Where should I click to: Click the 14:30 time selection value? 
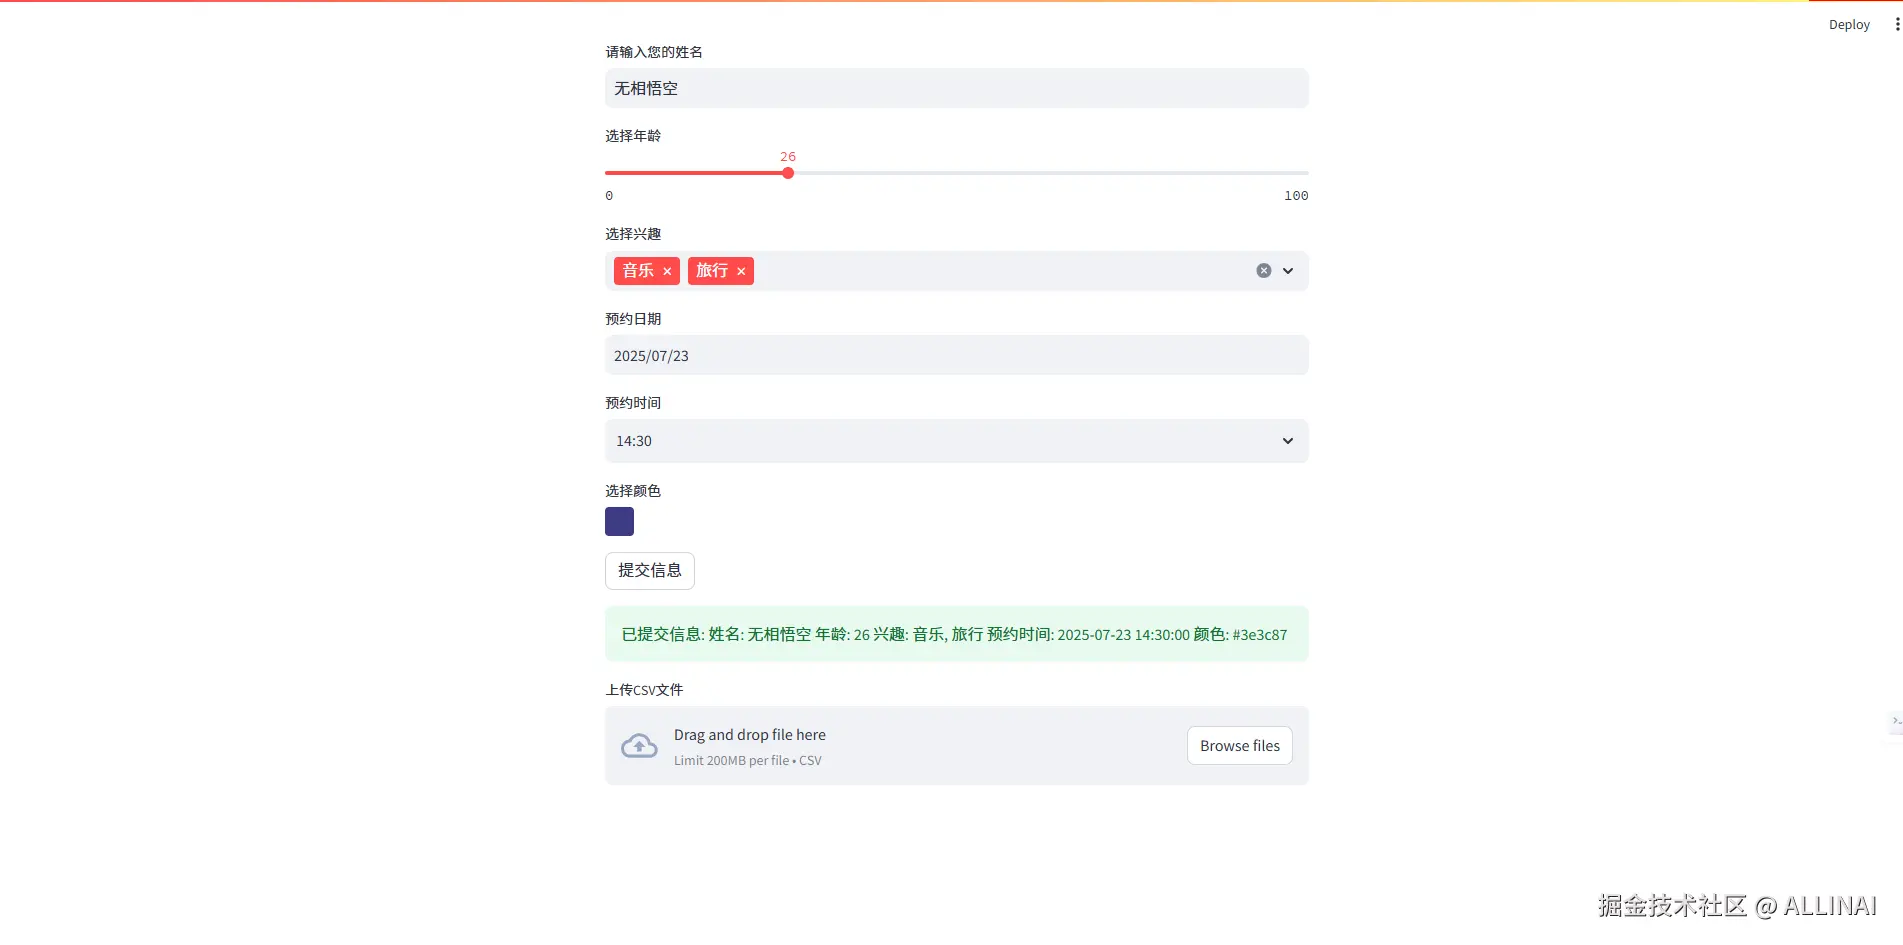point(634,441)
